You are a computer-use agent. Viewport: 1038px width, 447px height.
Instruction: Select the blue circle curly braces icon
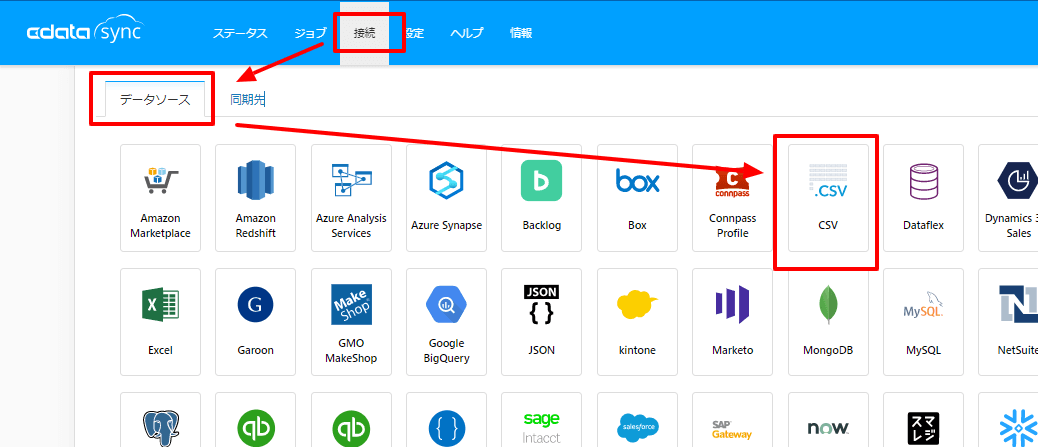click(x=446, y=428)
